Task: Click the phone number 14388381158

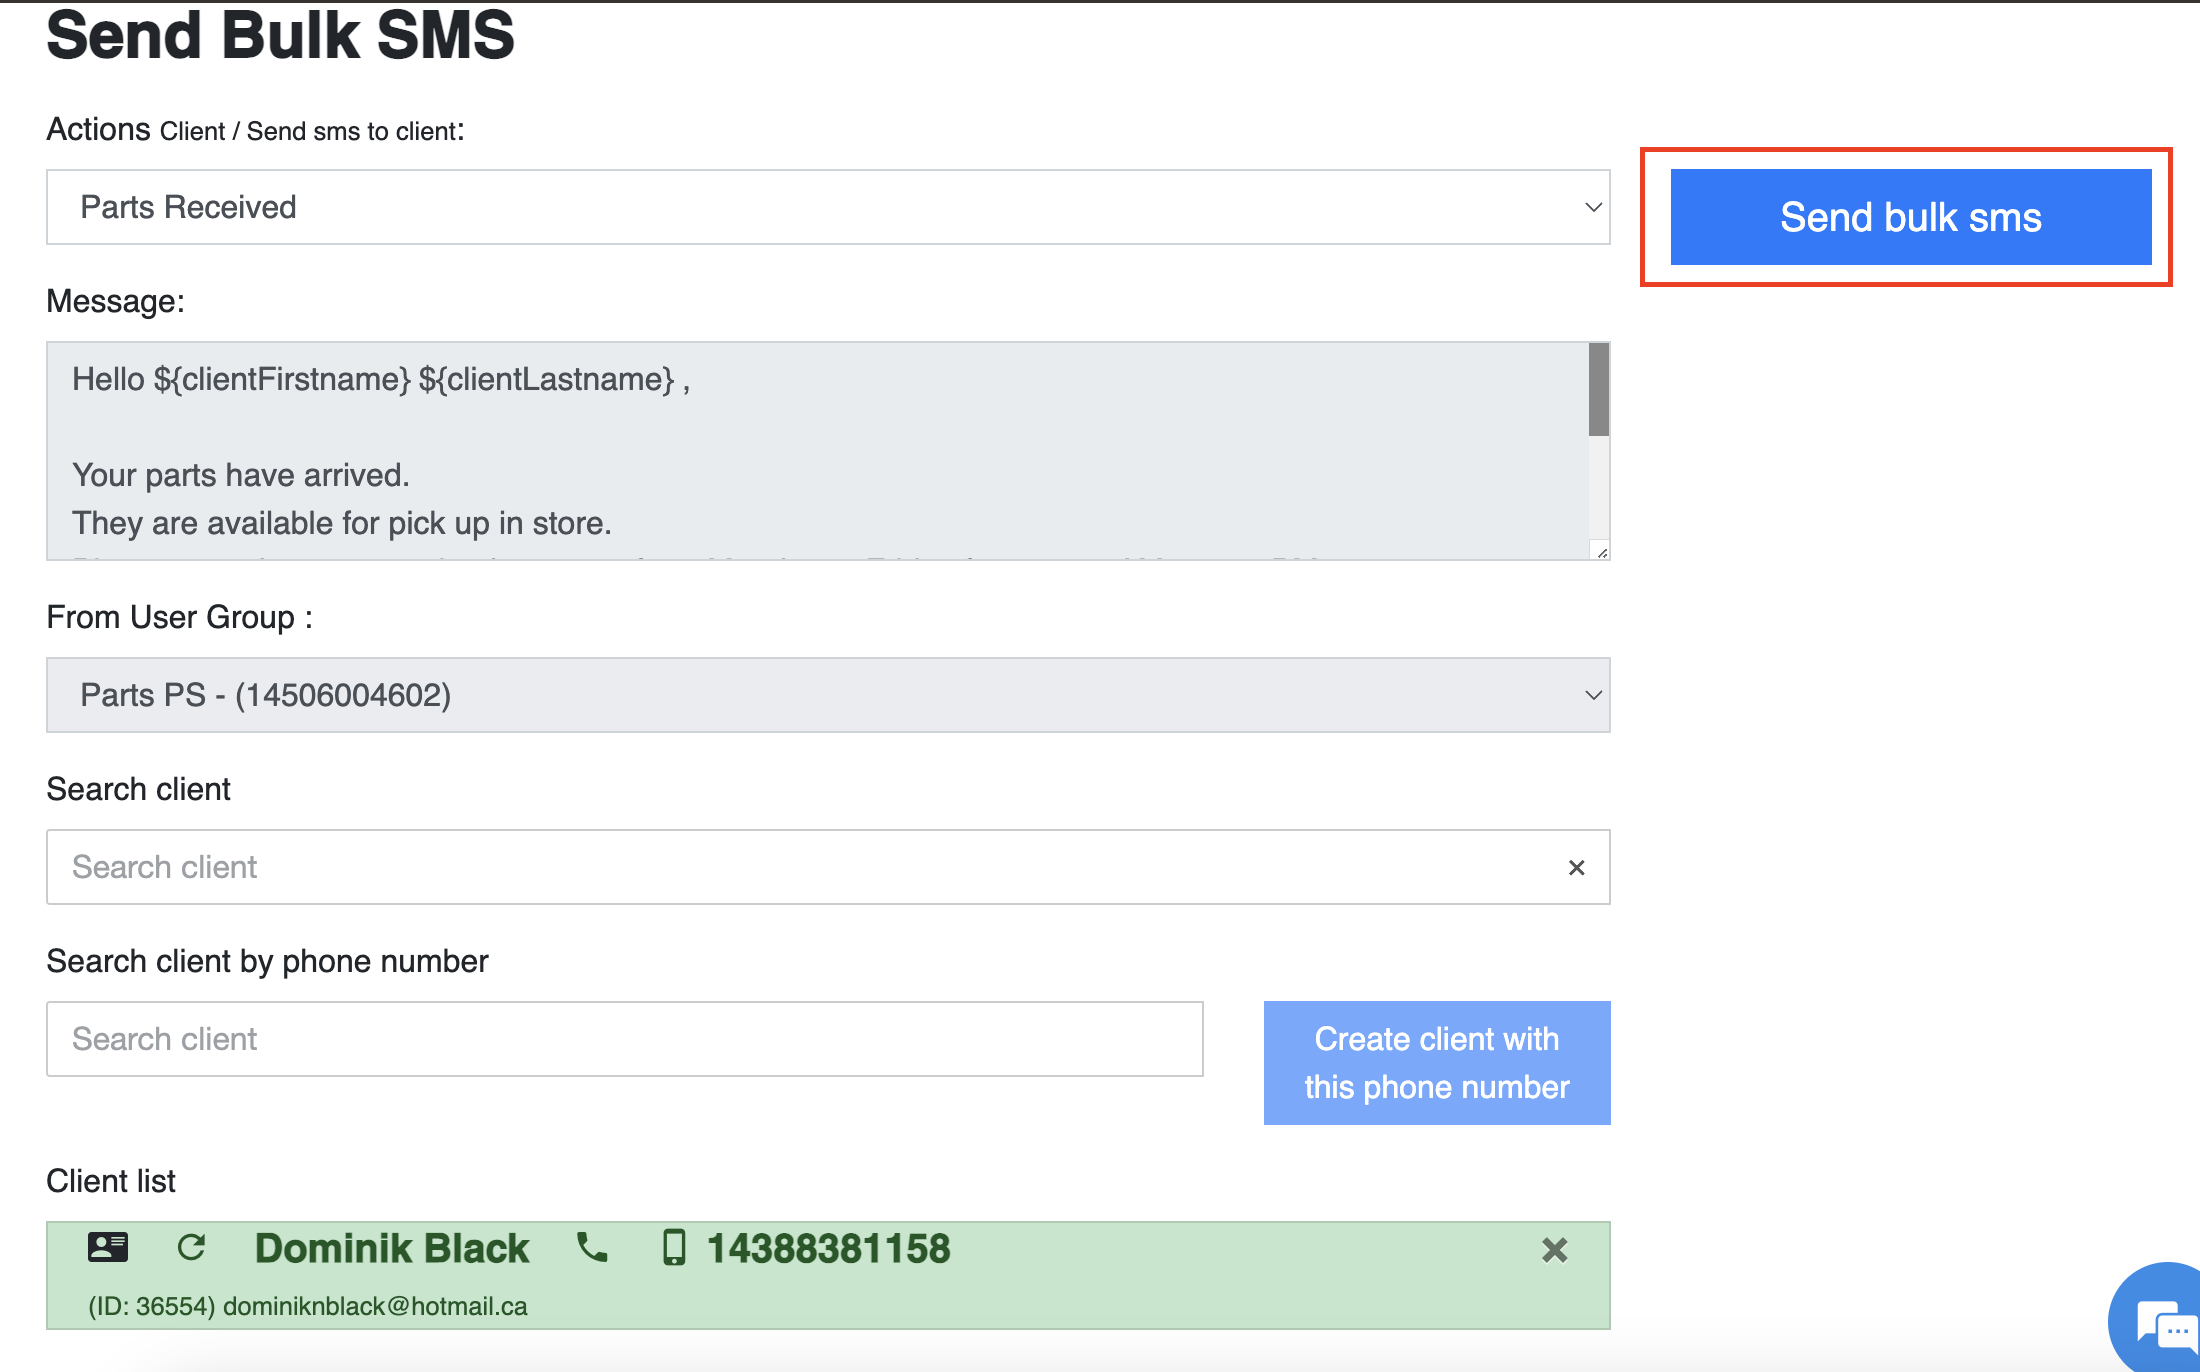Action: pos(828,1248)
